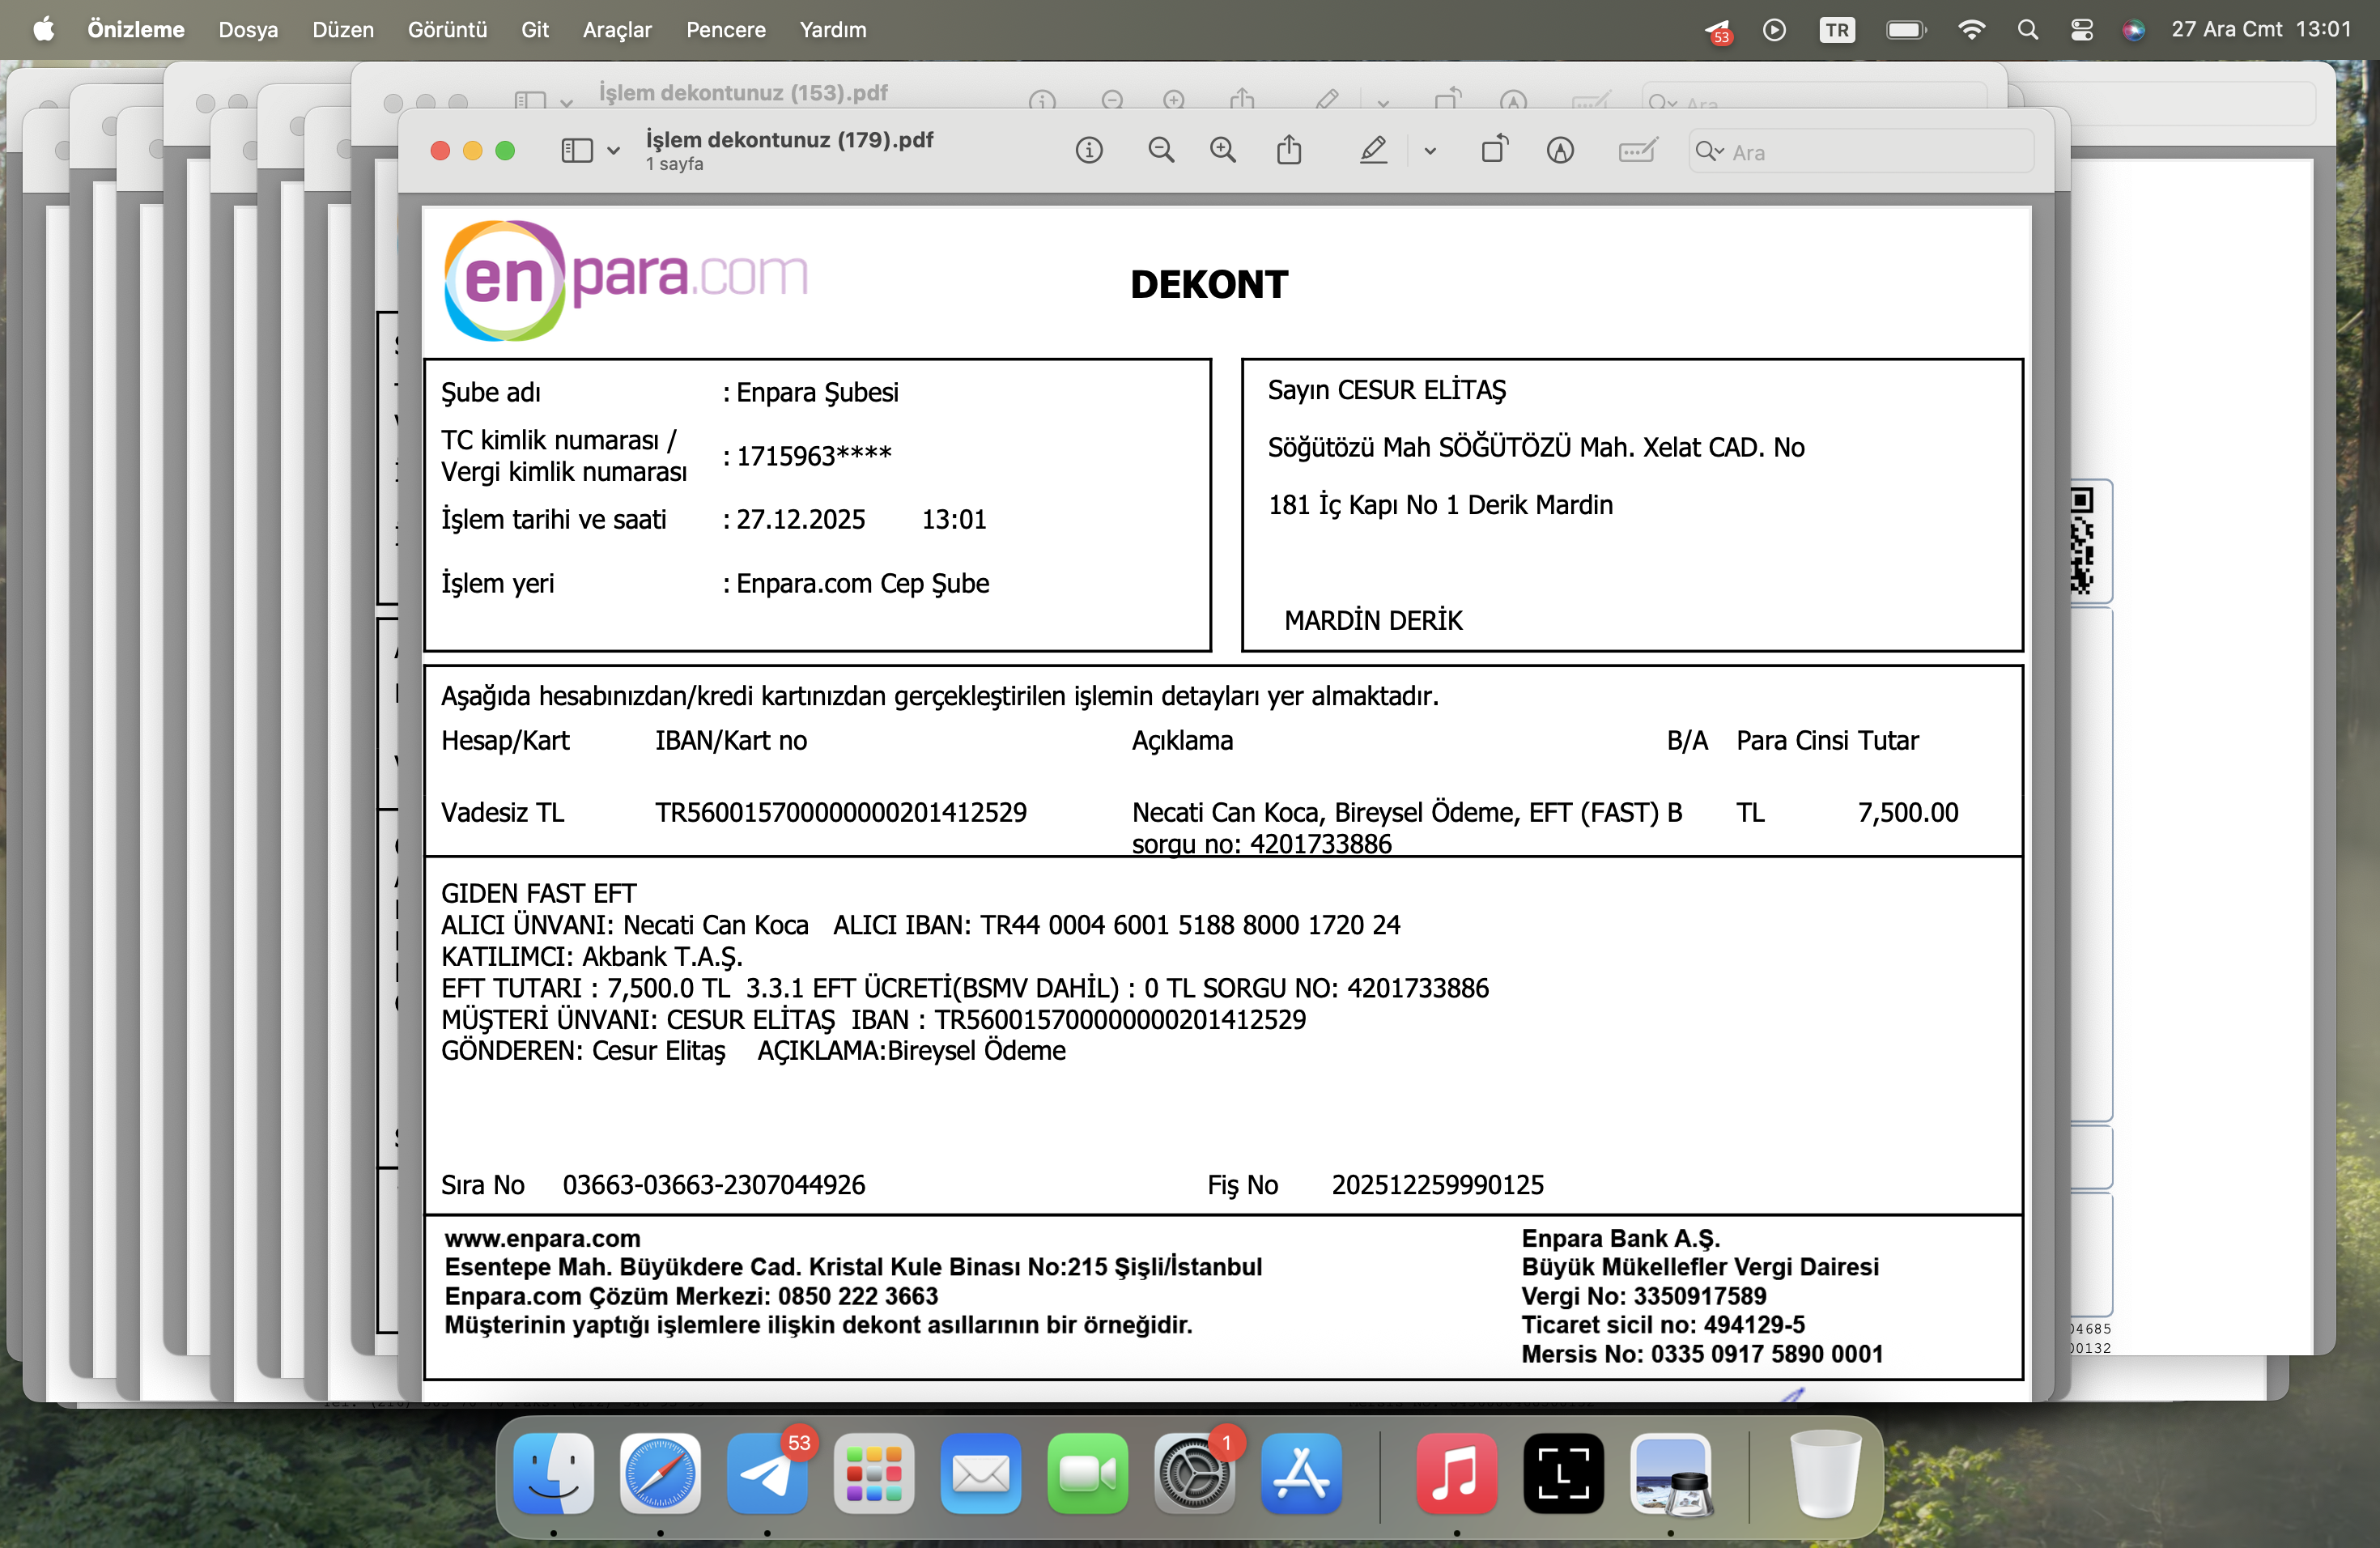The image size is (2380, 1548).
Task: Open the Music app in the Dock
Action: pos(1457,1473)
